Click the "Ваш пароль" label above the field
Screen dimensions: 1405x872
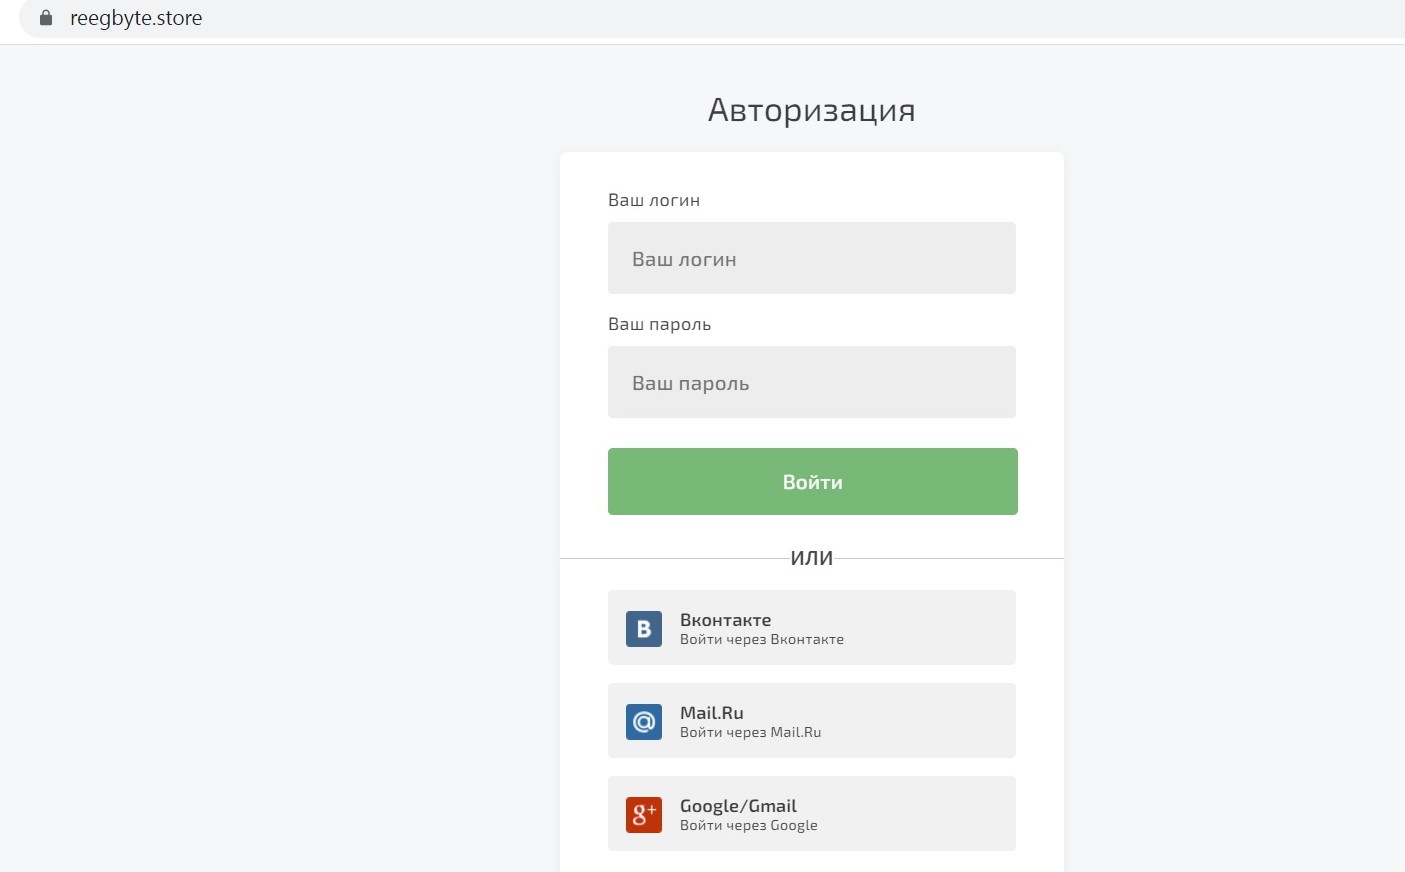660,324
